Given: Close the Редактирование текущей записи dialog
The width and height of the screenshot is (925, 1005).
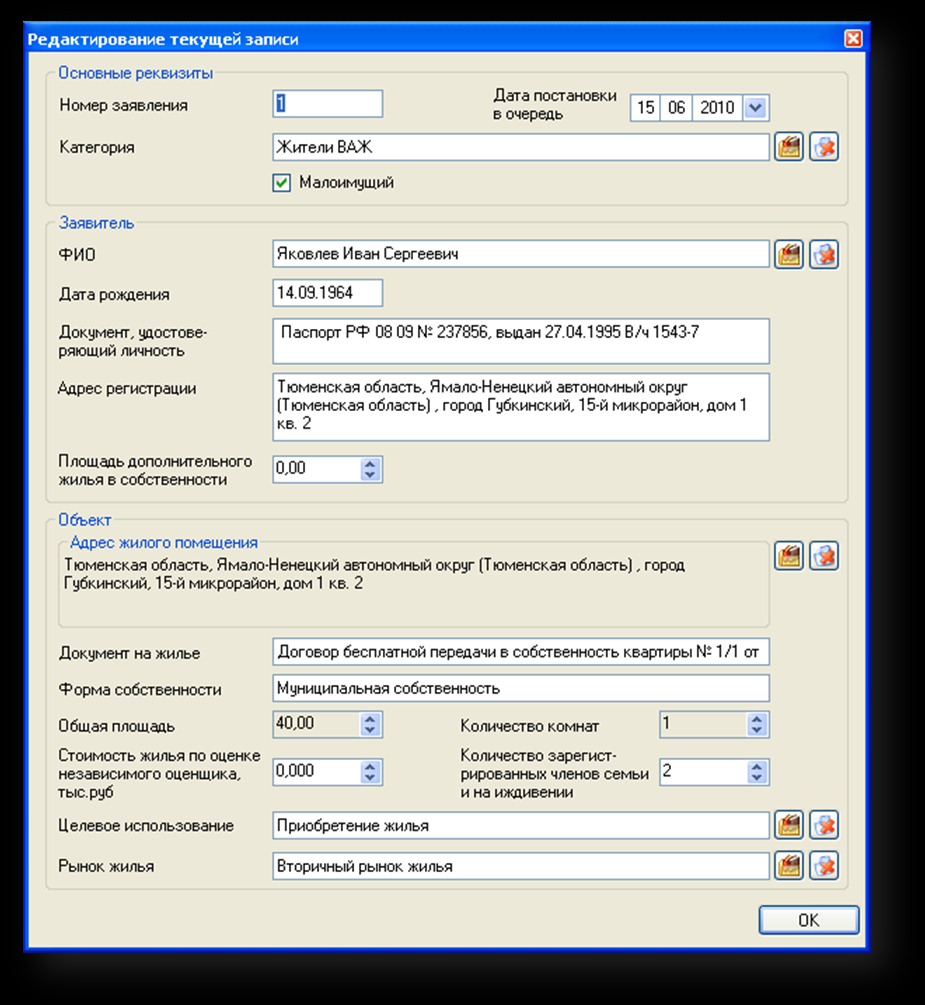Looking at the screenshot, I should [x=853, y=39].
